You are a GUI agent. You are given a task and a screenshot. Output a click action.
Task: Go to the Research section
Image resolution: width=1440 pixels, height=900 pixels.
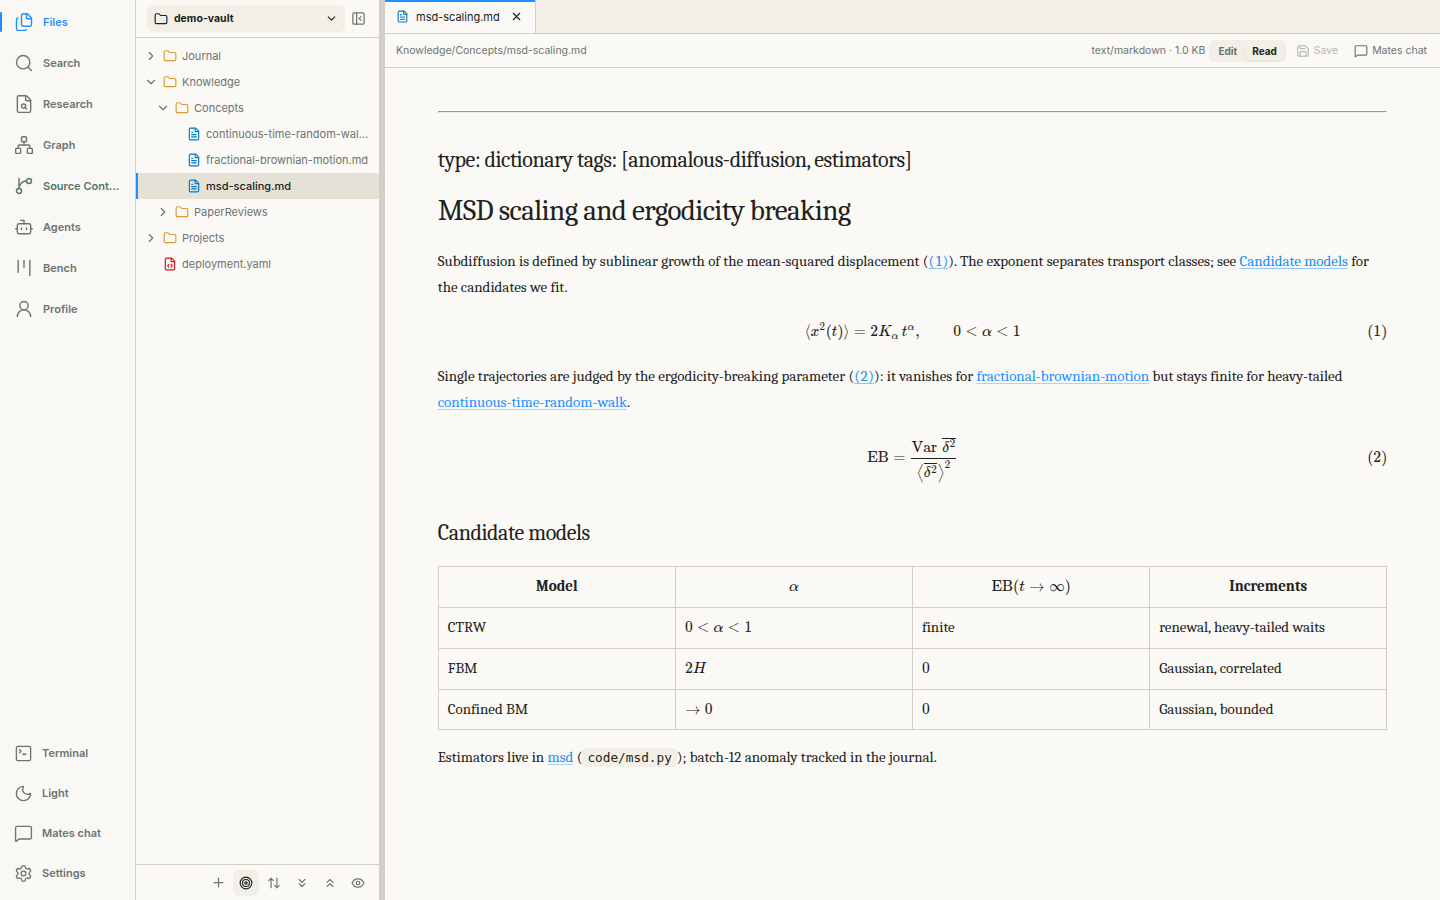pyautogui.click(x=67, y=104)
